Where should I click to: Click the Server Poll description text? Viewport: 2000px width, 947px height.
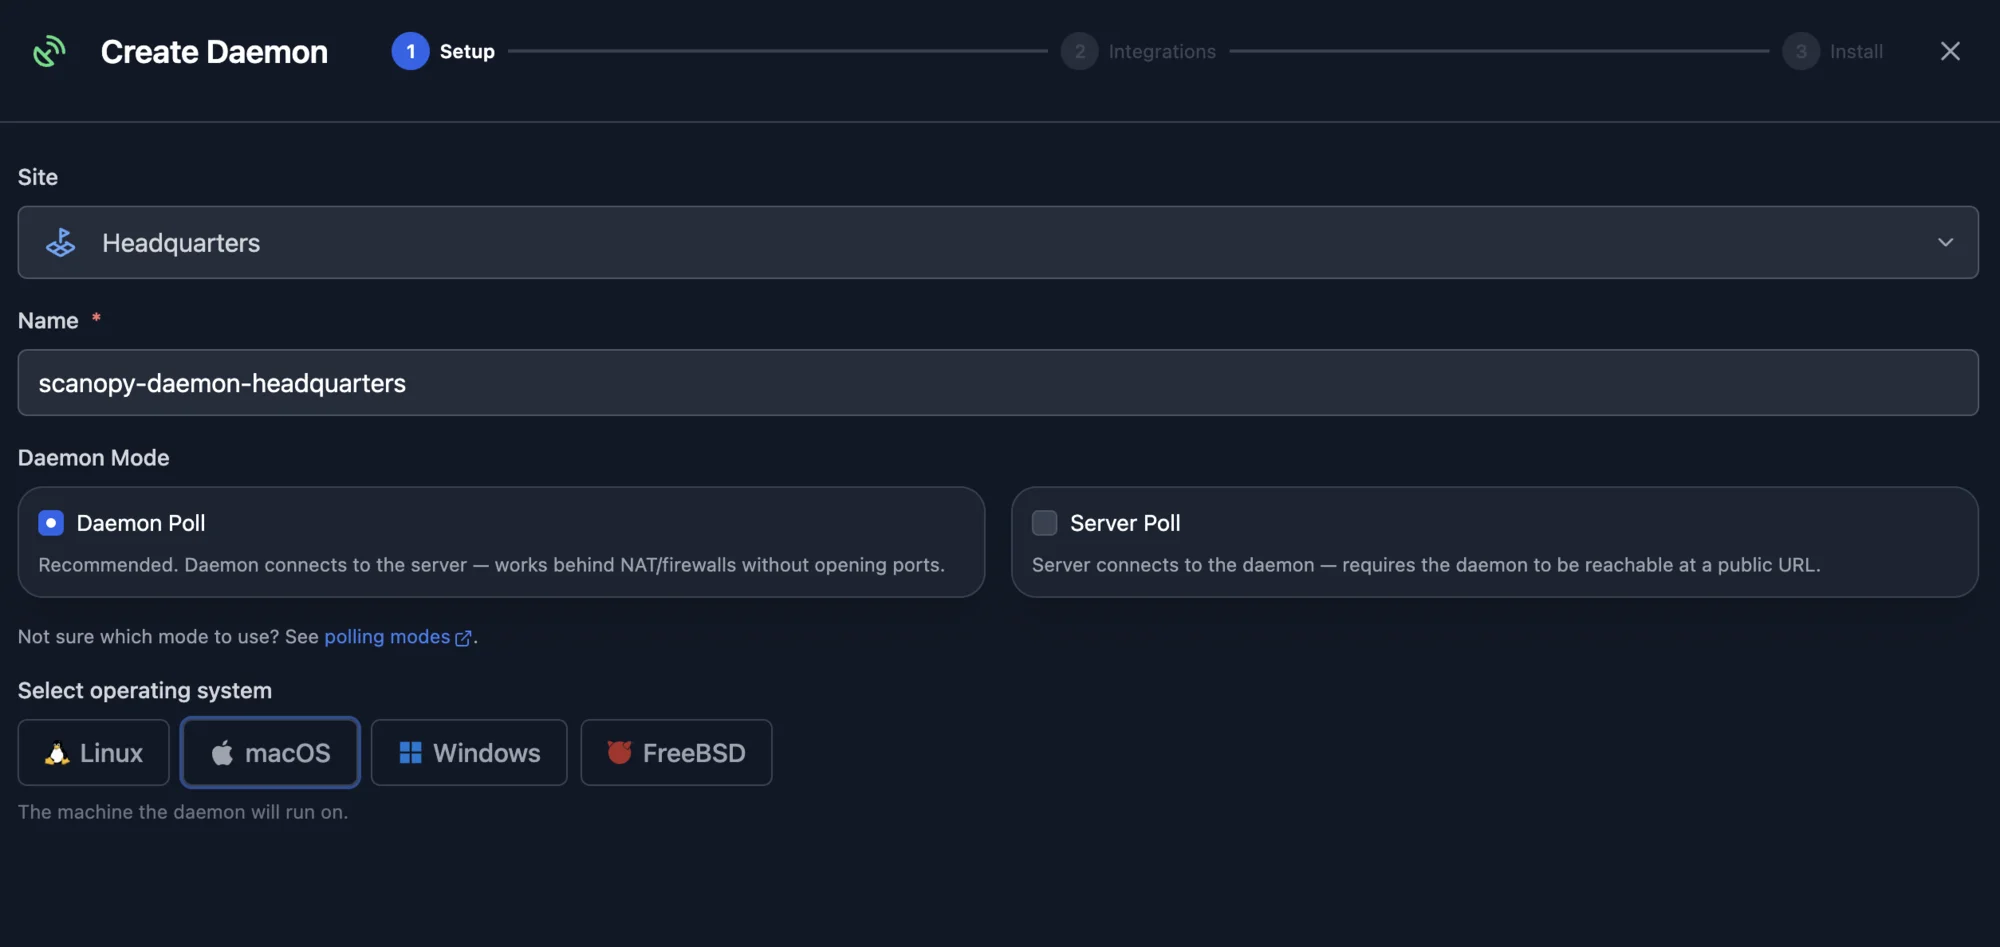(1426, 565)
